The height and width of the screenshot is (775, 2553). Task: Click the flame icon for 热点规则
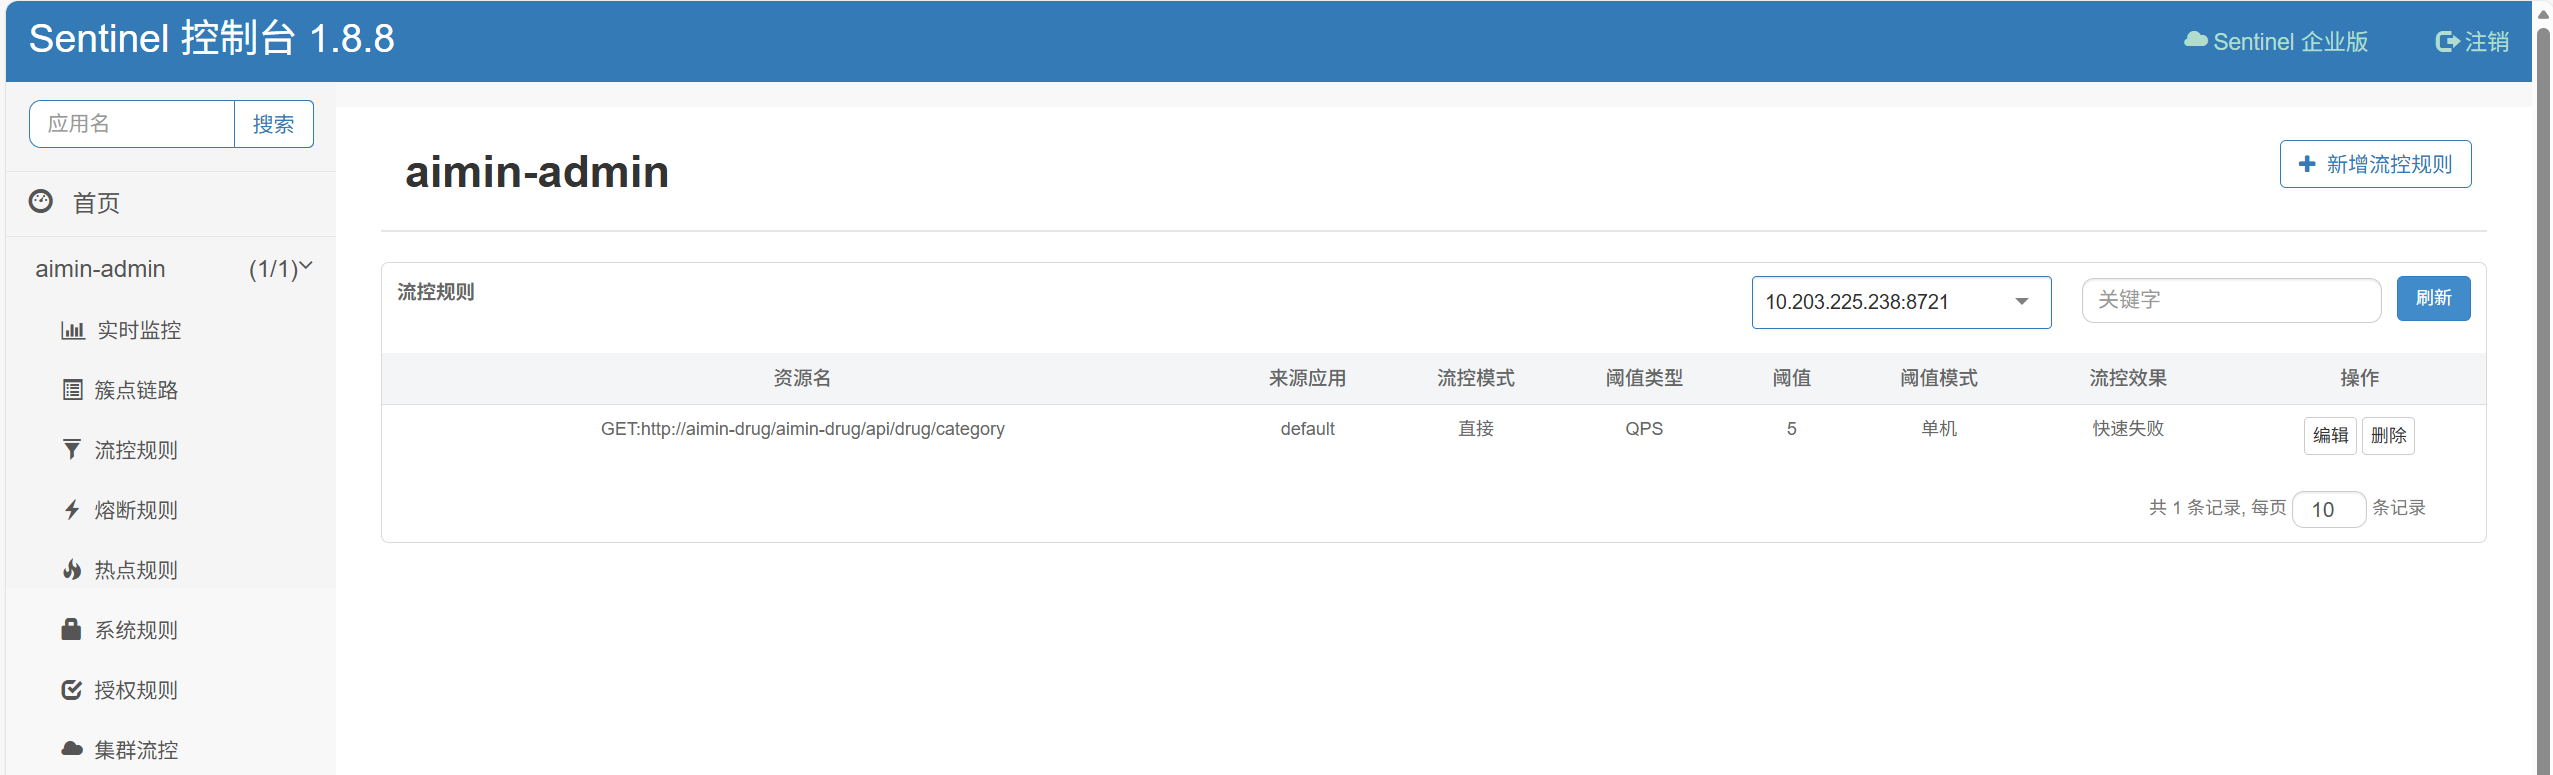point(72,570)
